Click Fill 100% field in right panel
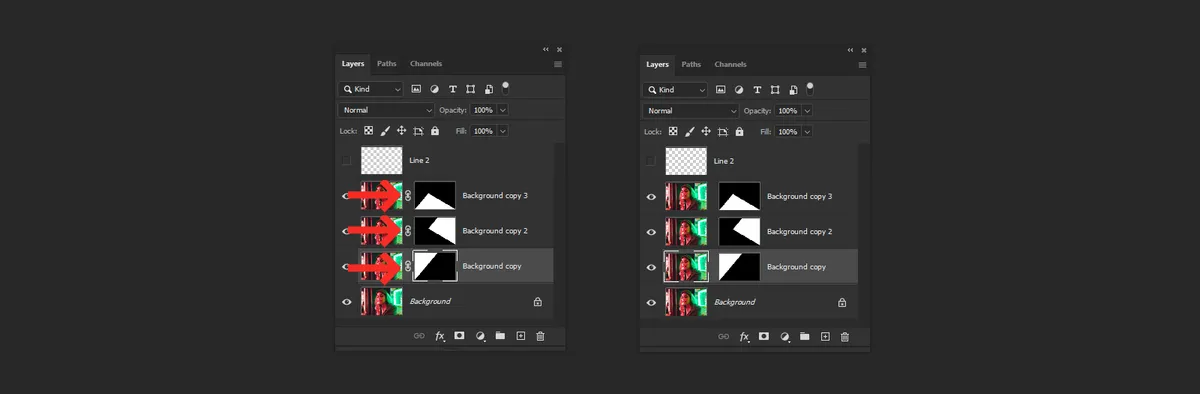1200x394 pixels. pos(787,131)
